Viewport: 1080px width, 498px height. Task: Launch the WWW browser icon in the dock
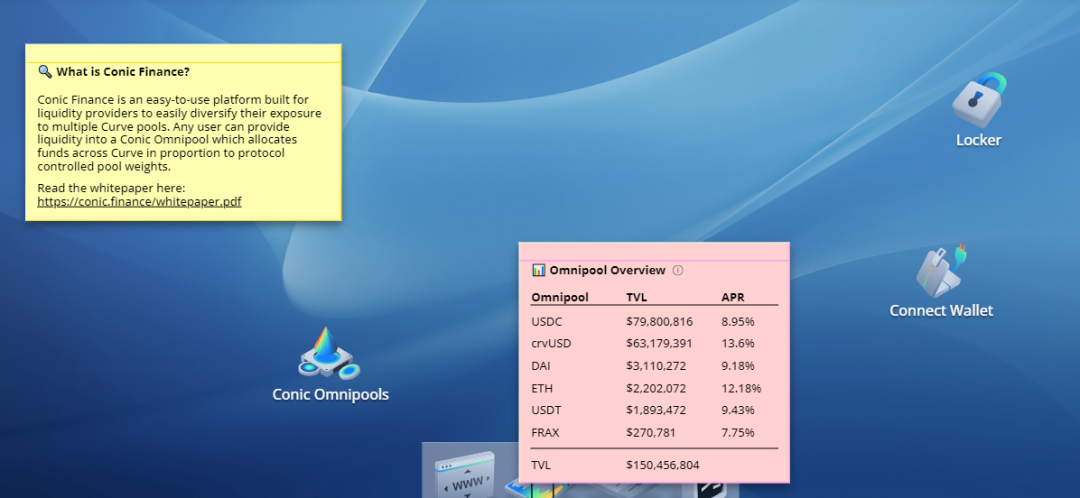pos(465,474)
